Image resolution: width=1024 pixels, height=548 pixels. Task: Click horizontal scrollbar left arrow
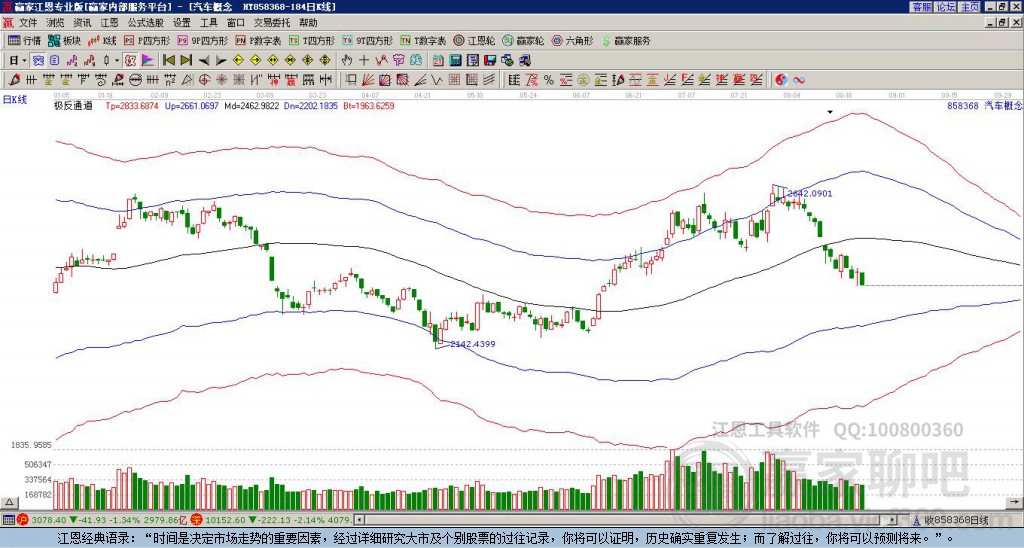[x=359, y=520]
